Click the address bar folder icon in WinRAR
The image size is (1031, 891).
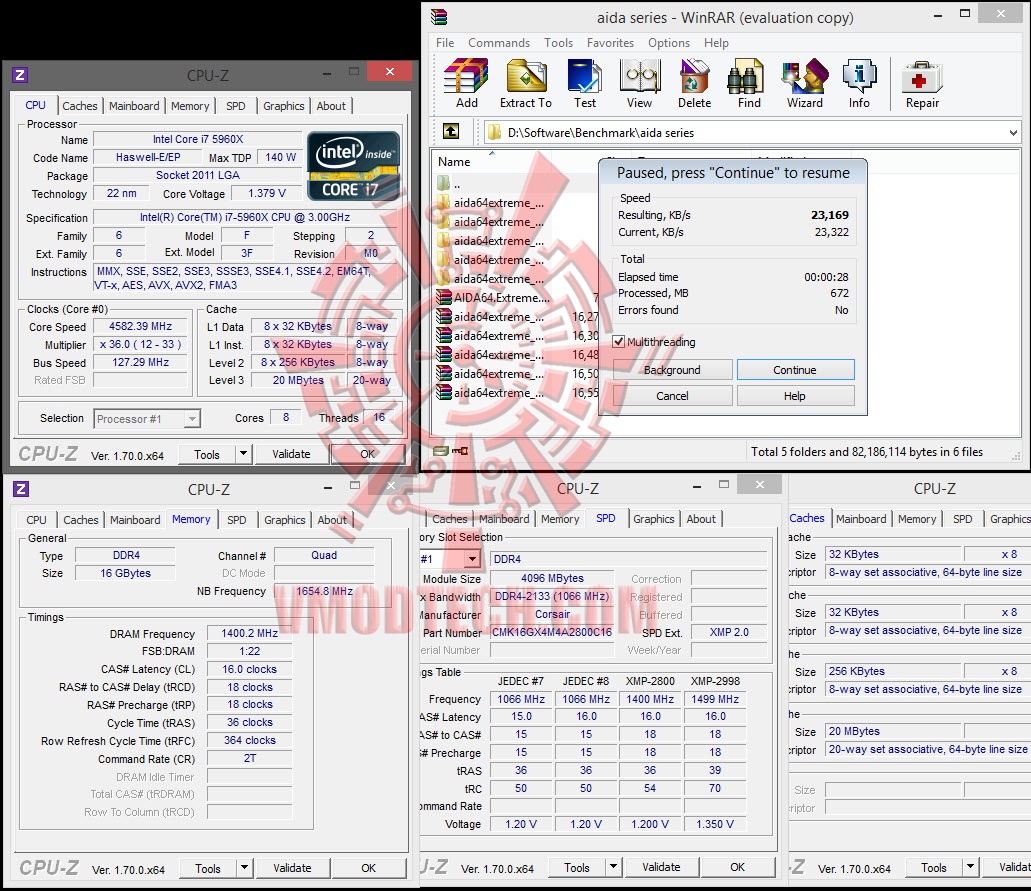[493, 133]
